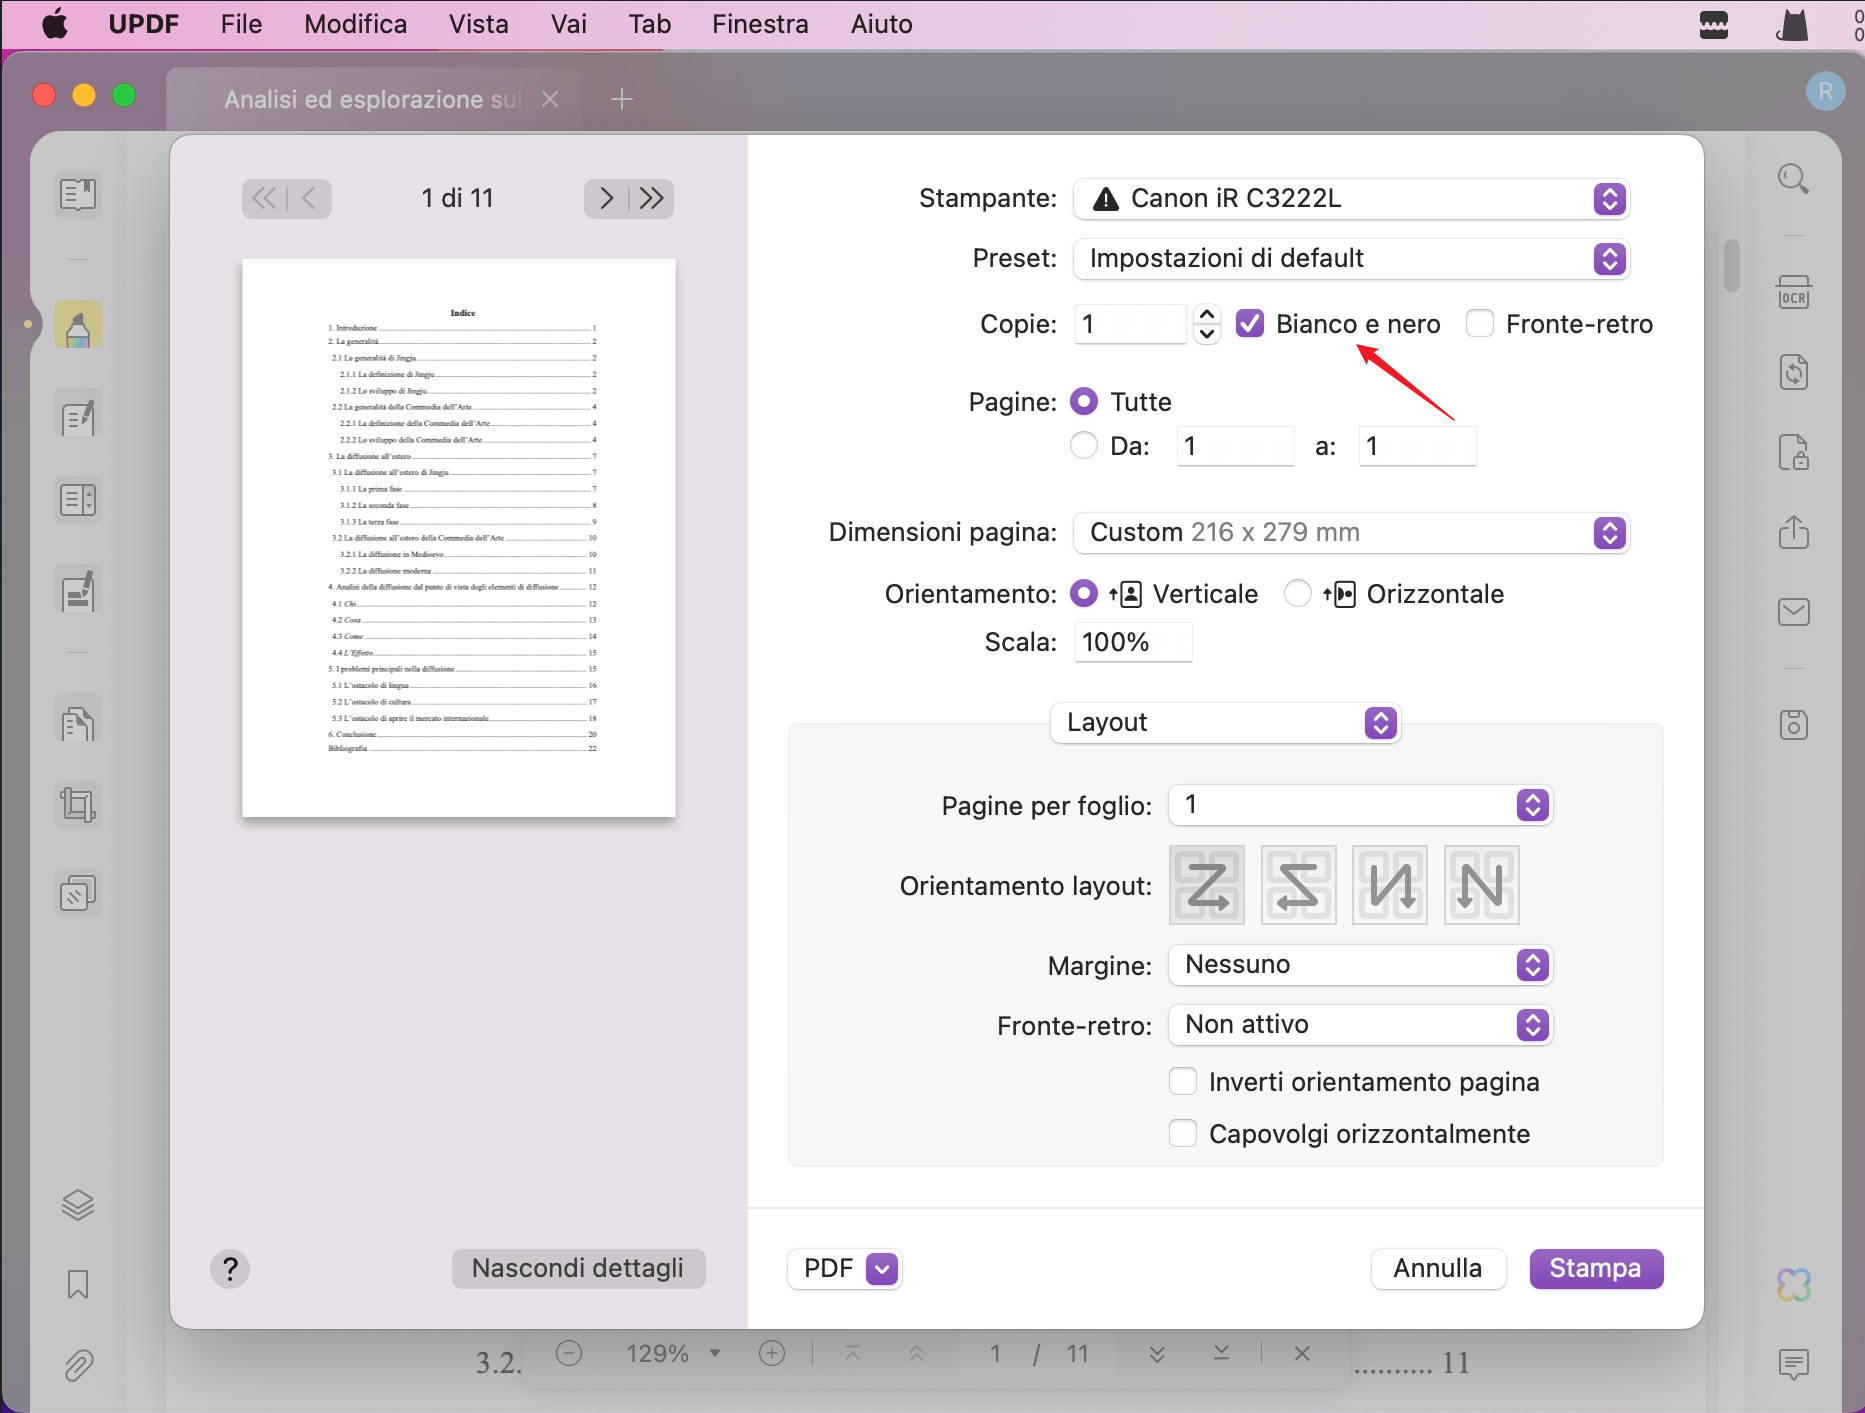Viewport: 1865px width, 1413px height.
Task: Open print help question mark button
Action: click(230, 1269)
